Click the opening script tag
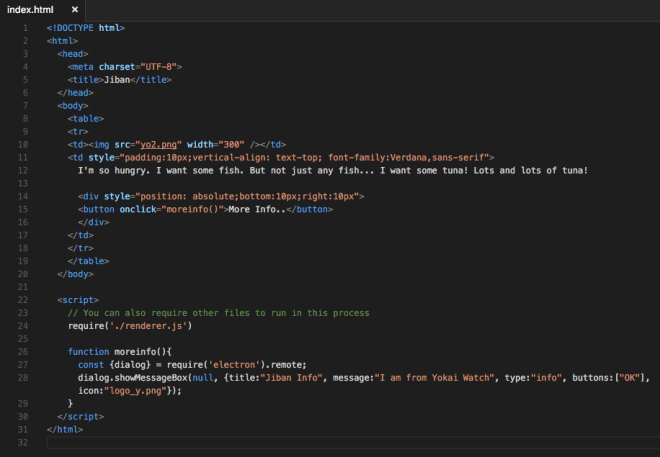The image size is (660, 457). click(78, 300)
